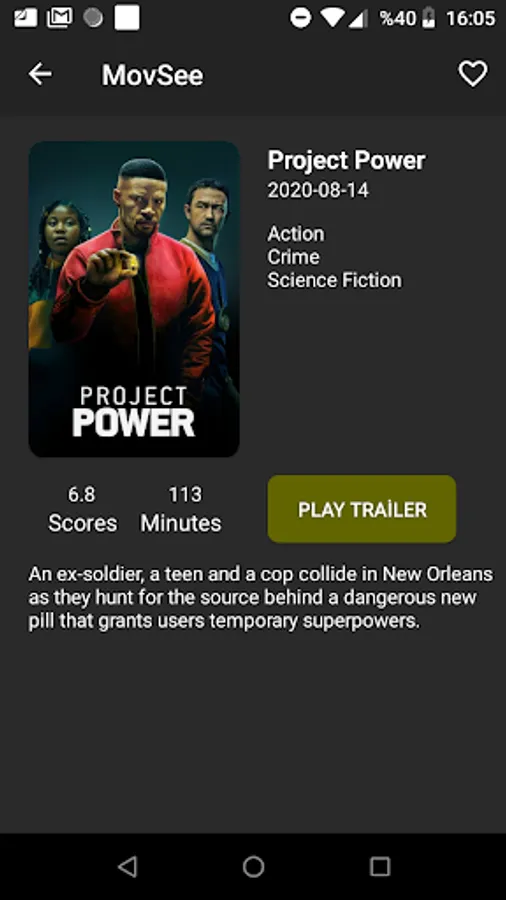Tap the battery icon in the status bar
The image size is (506, 900).
(x=429, y=18)
